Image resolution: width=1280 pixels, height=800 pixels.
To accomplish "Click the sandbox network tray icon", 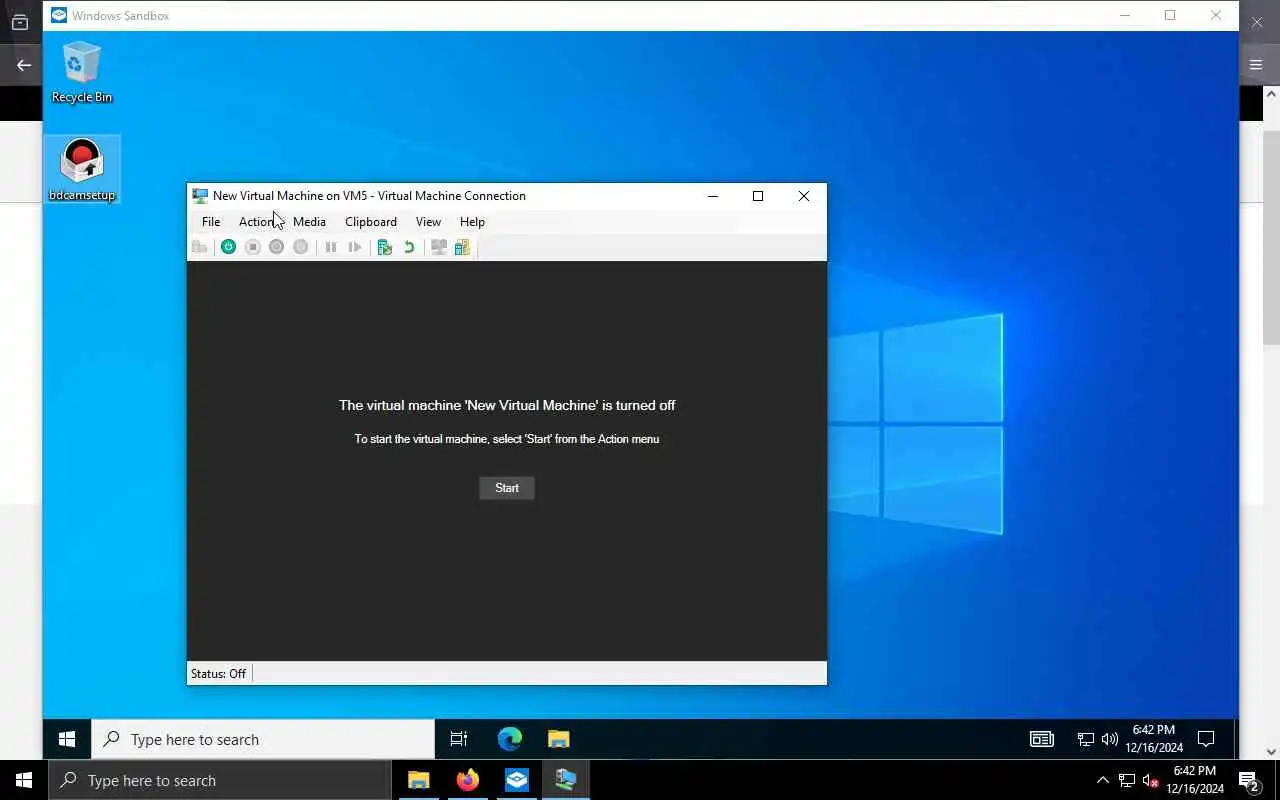I will (1086, 740).
